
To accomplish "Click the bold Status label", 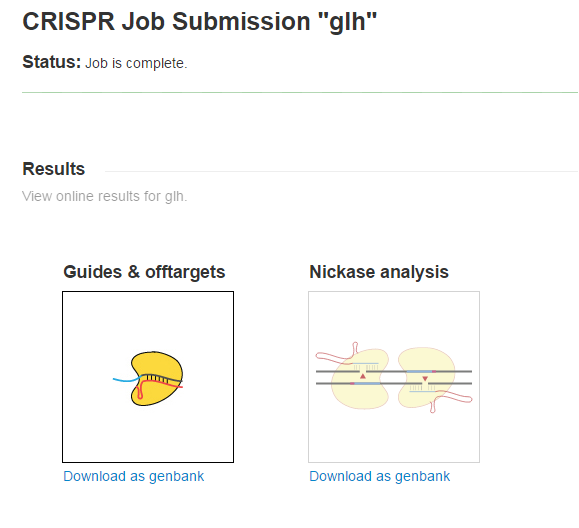I will (51, 62).
